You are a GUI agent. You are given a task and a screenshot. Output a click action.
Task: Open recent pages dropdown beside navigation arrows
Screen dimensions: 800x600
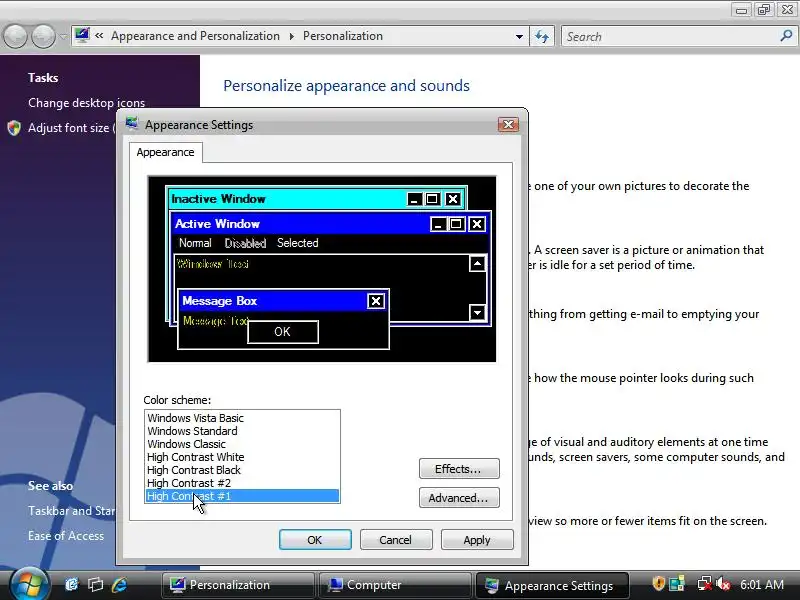pos(63,37)
